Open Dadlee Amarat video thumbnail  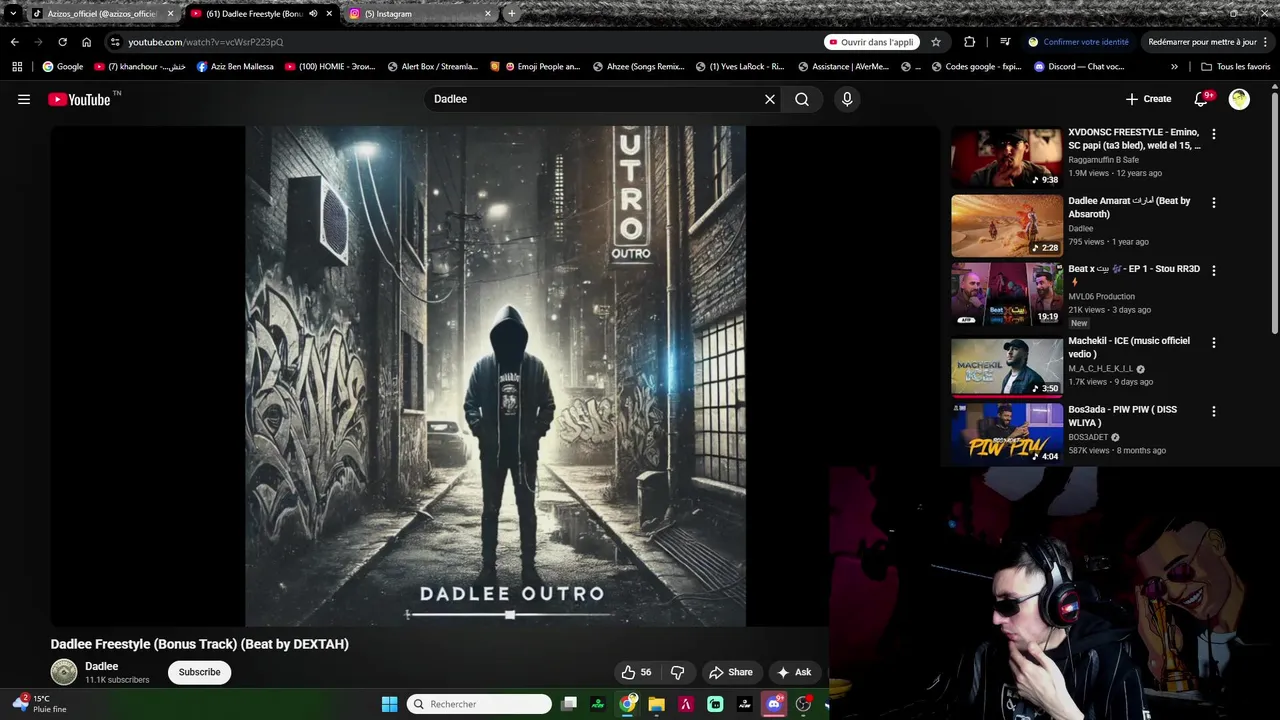point(1006,225)
